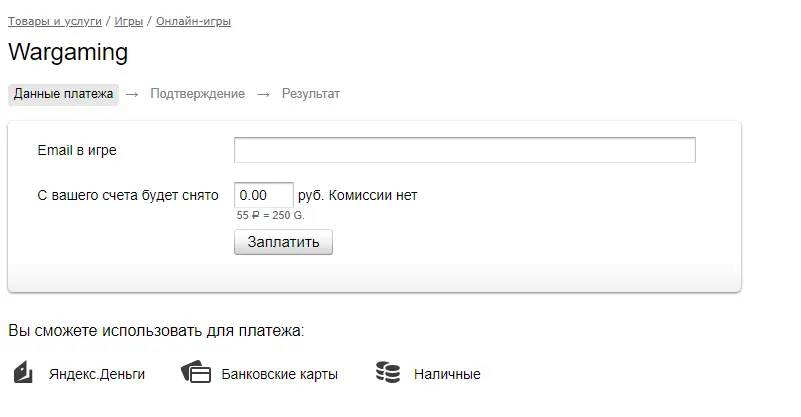Click the Вы сможете использовать для платежа heading

click(x=156, y=331)
